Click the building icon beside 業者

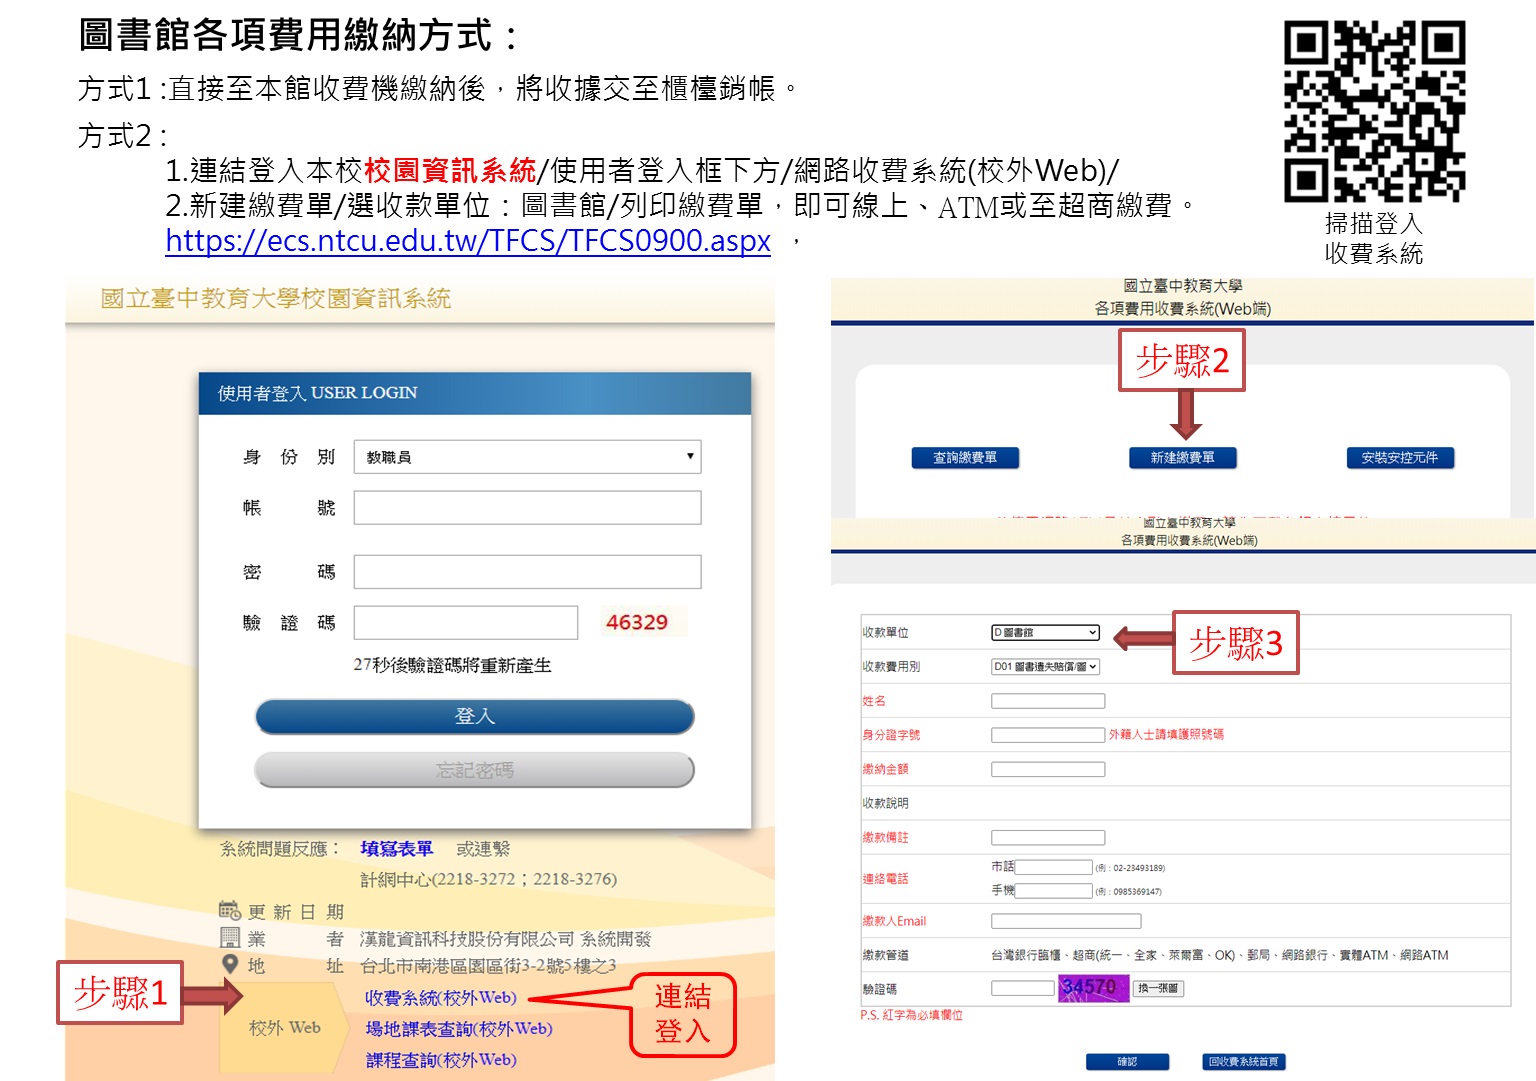pos(230,938)
